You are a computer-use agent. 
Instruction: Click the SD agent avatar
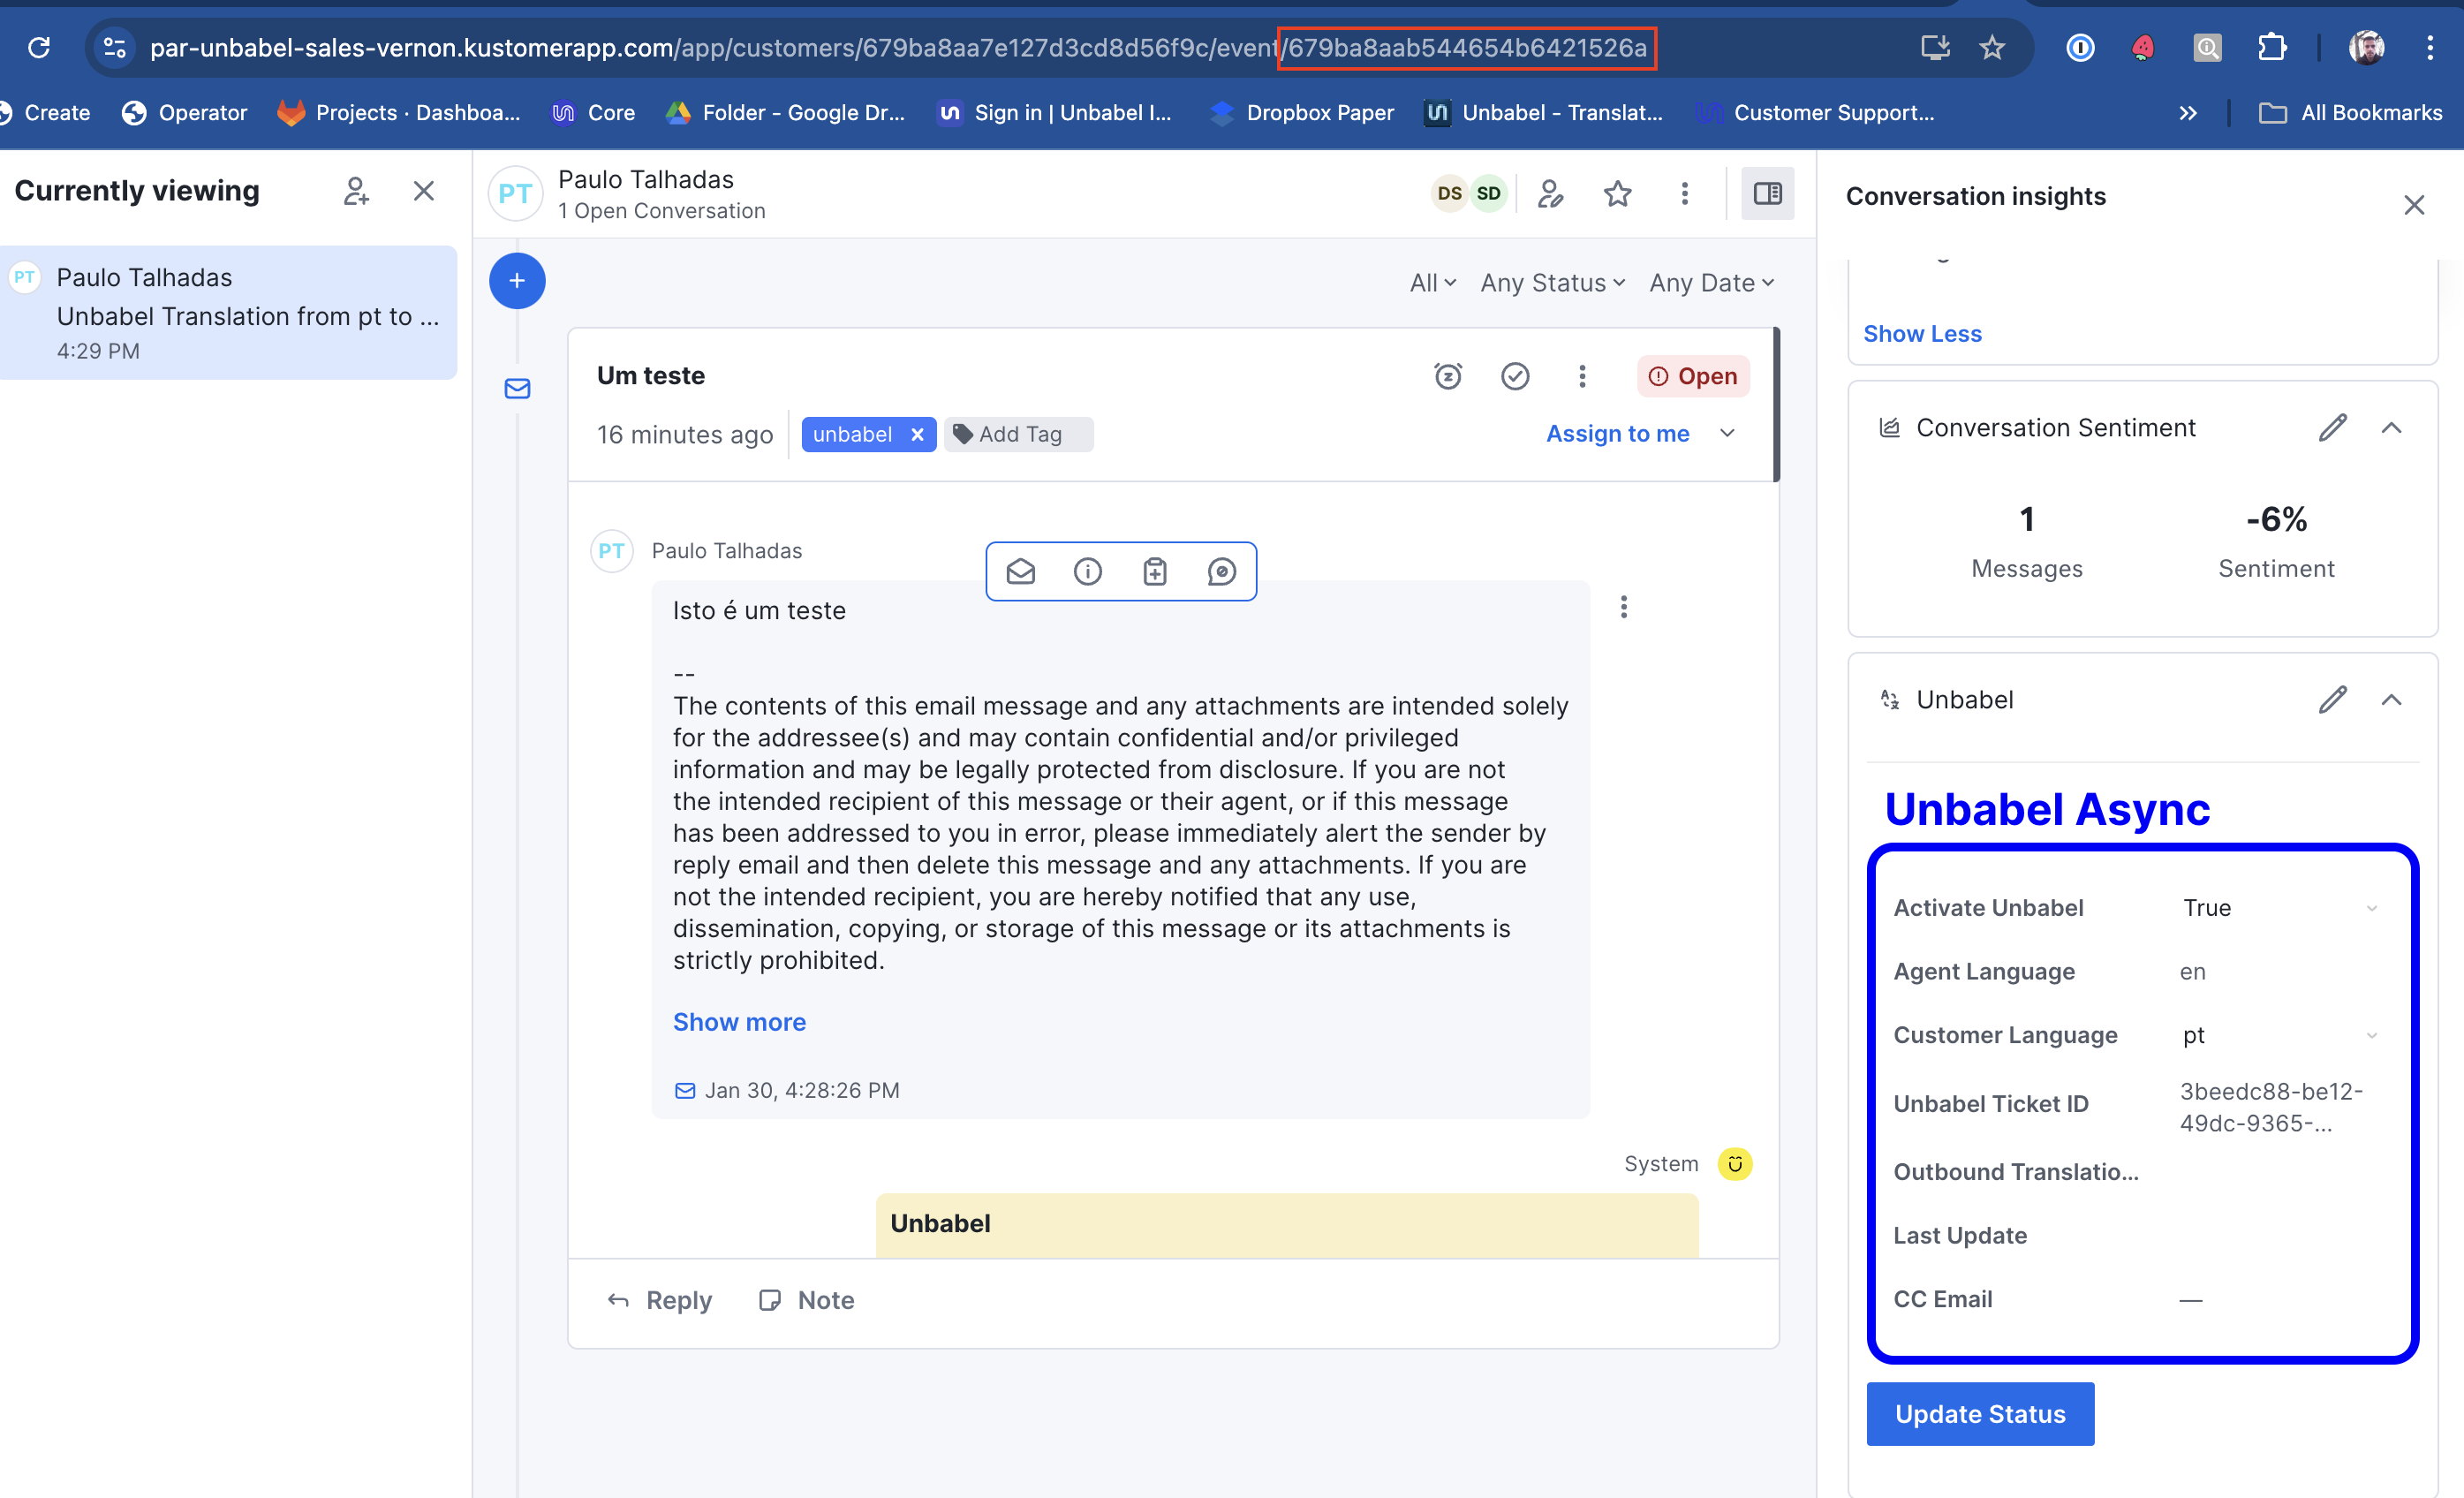click(1489, 193)
